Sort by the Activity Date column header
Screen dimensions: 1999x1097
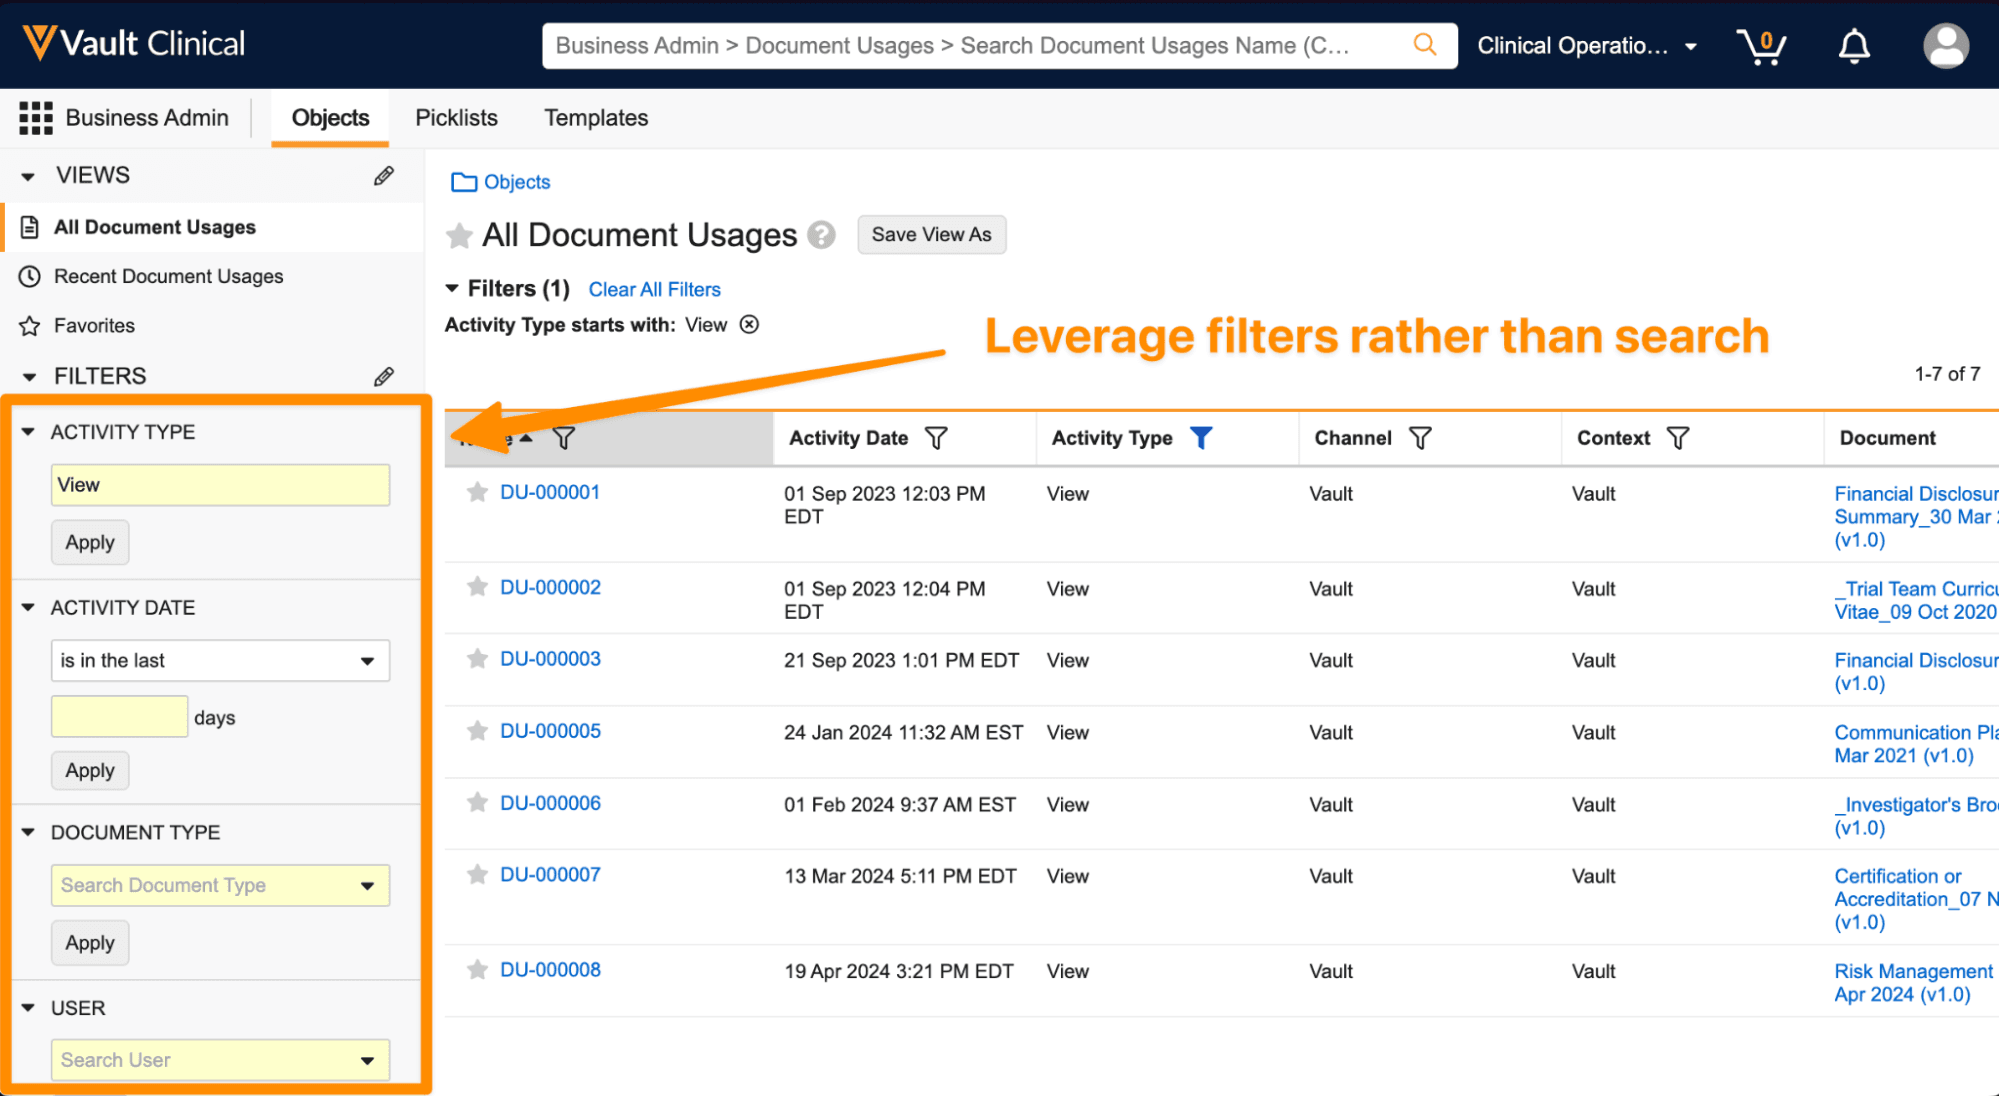coord(849,438)
